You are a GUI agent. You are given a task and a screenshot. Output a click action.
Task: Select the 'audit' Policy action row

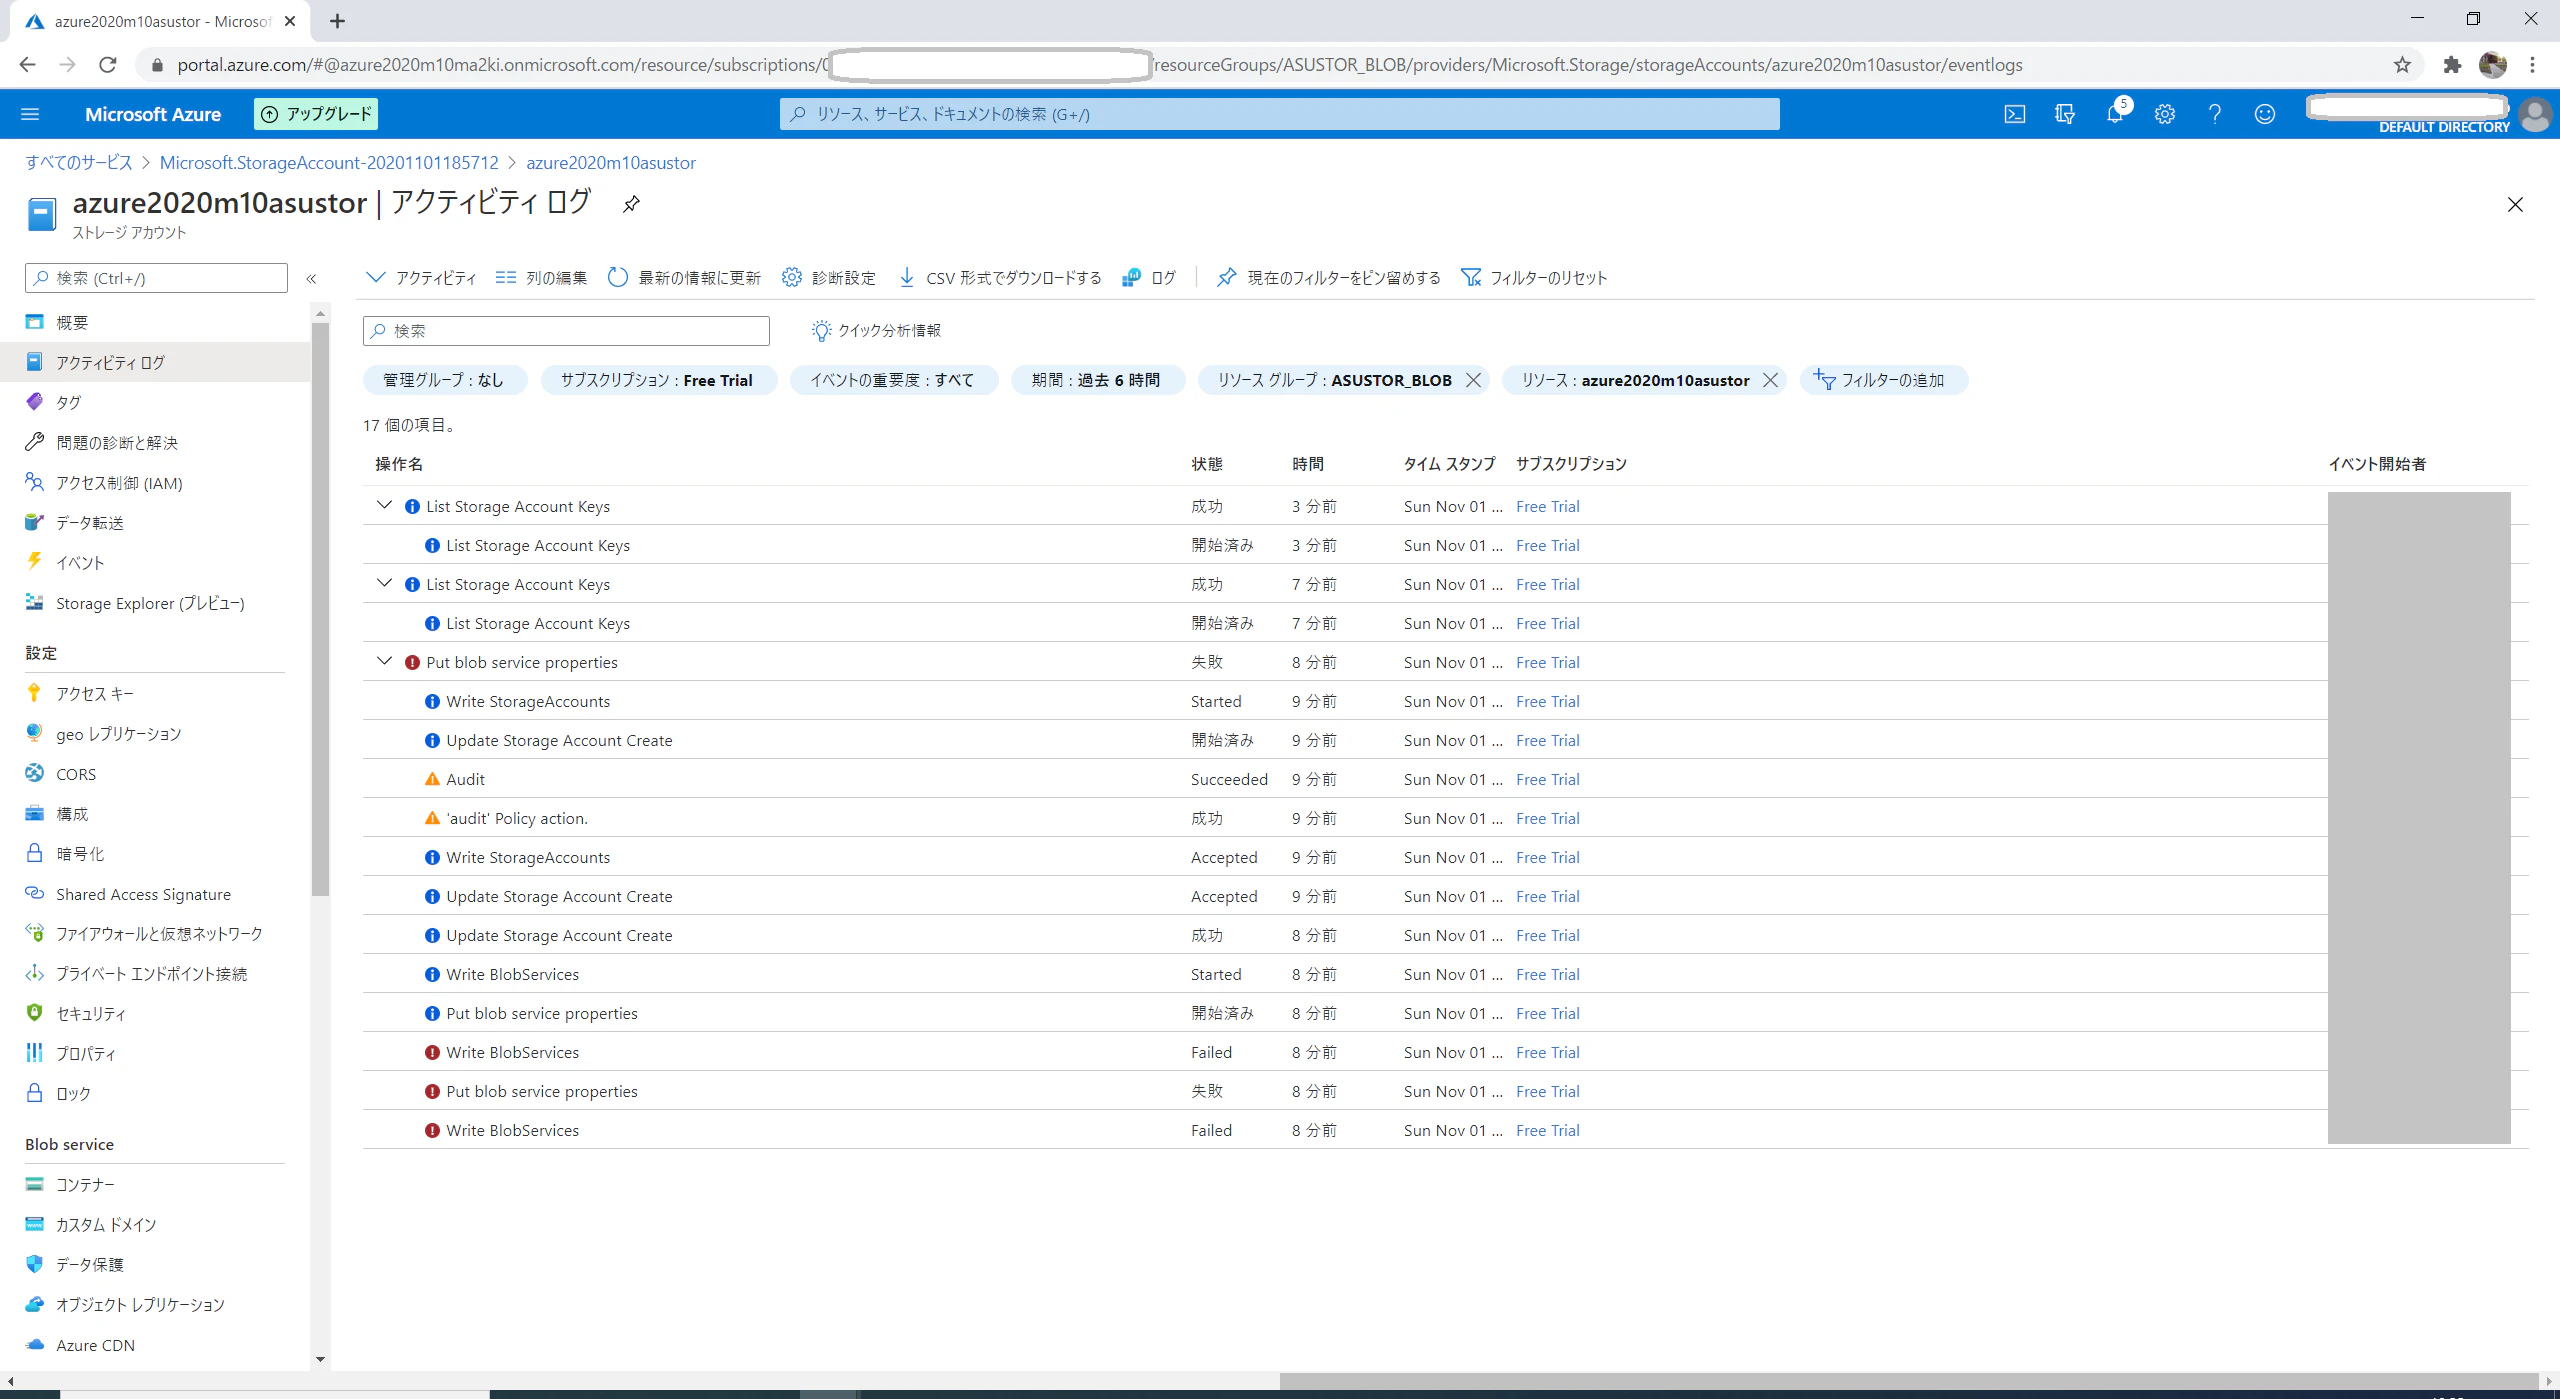point(1445,818)
